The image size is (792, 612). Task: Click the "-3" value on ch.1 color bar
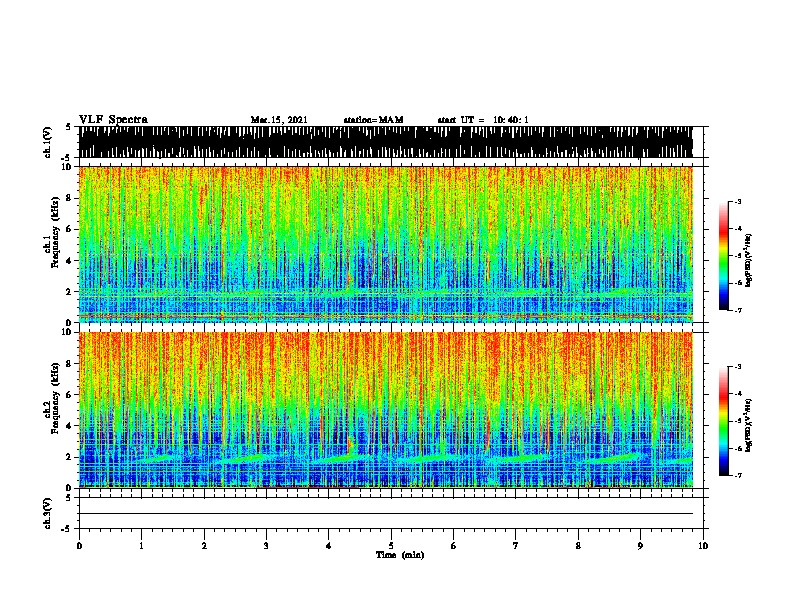click(x=737, y=201)
